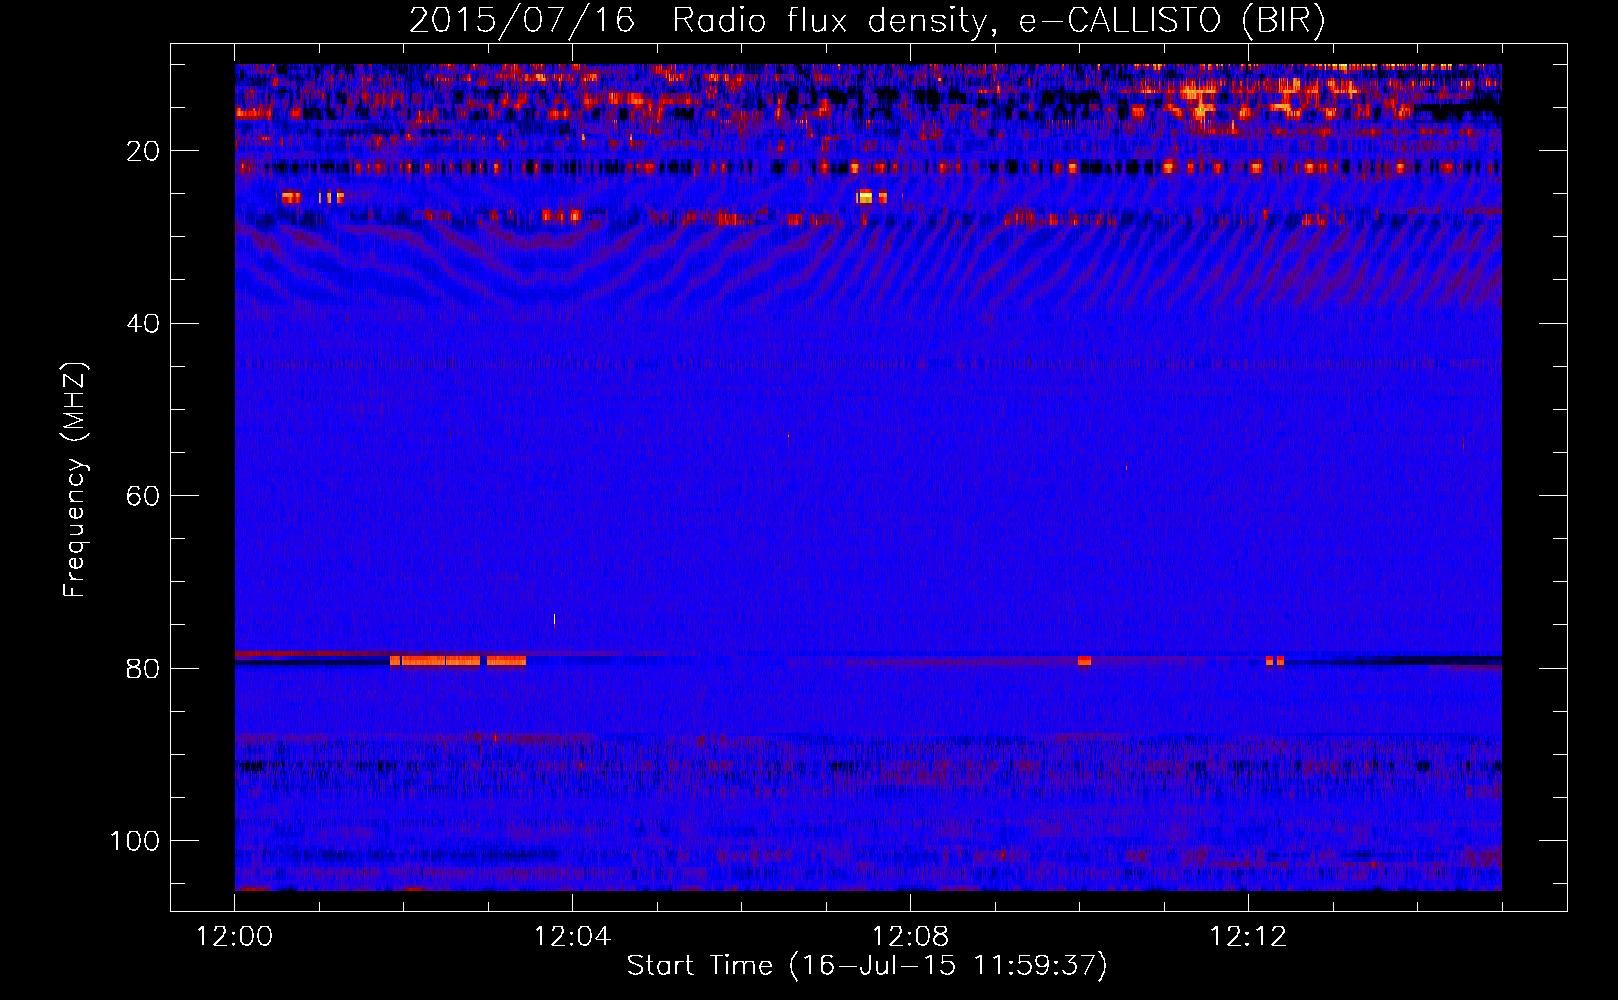
Task: Click the '80' frequency tick label
Action: click(143, 669)
